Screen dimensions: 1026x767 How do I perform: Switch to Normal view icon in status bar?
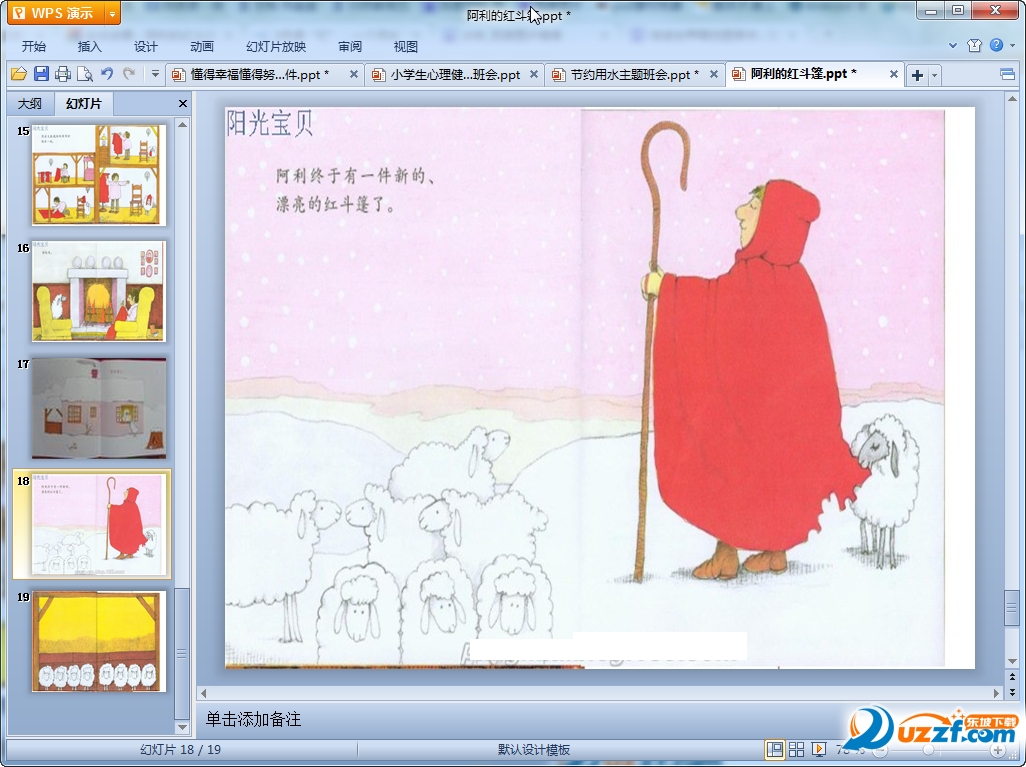pyautogui.click(x=775, y=749)
